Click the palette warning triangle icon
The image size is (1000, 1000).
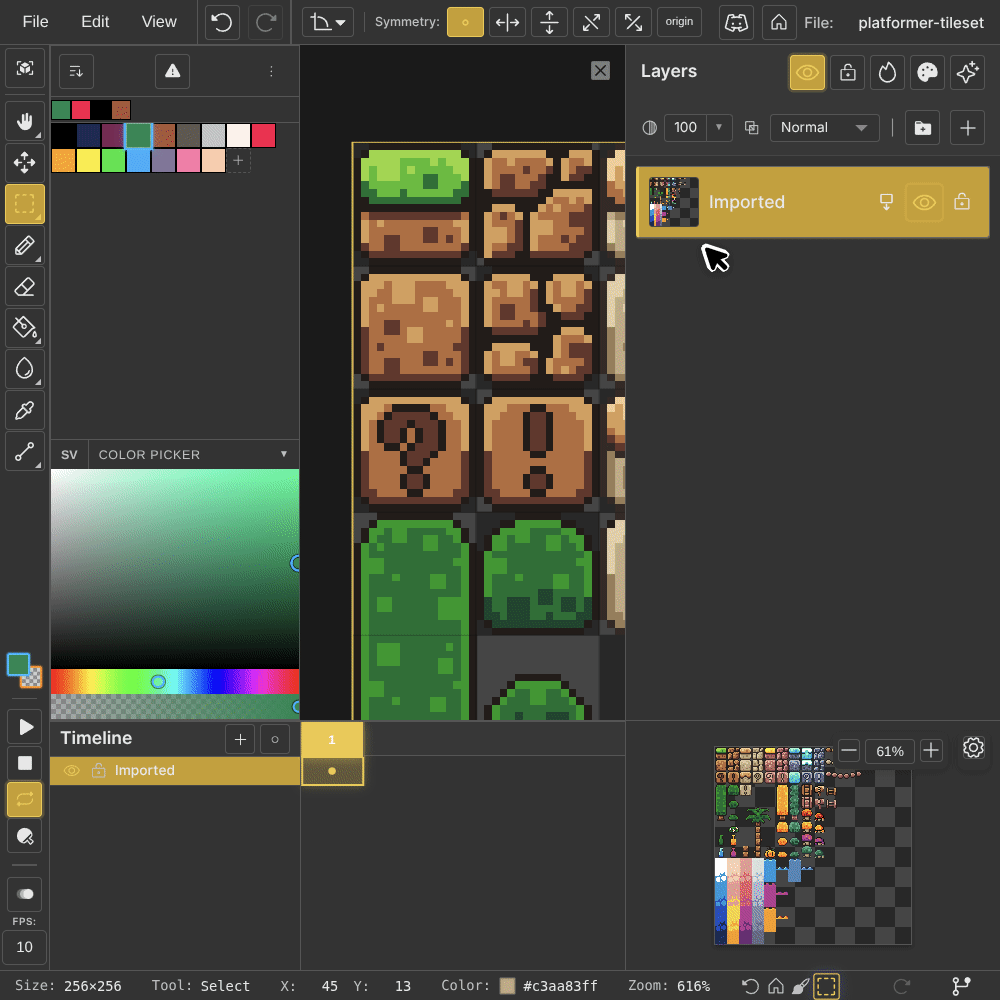(172, 71)
